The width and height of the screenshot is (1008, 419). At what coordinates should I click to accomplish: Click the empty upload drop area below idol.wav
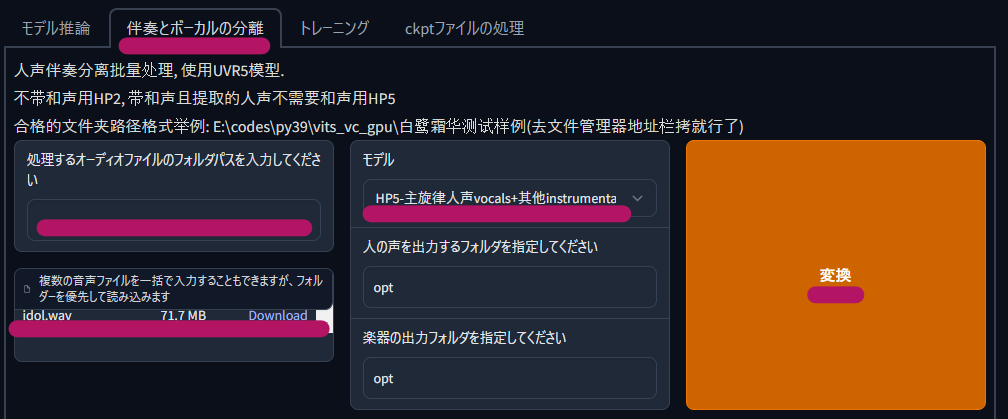click(x=174, y=346)
